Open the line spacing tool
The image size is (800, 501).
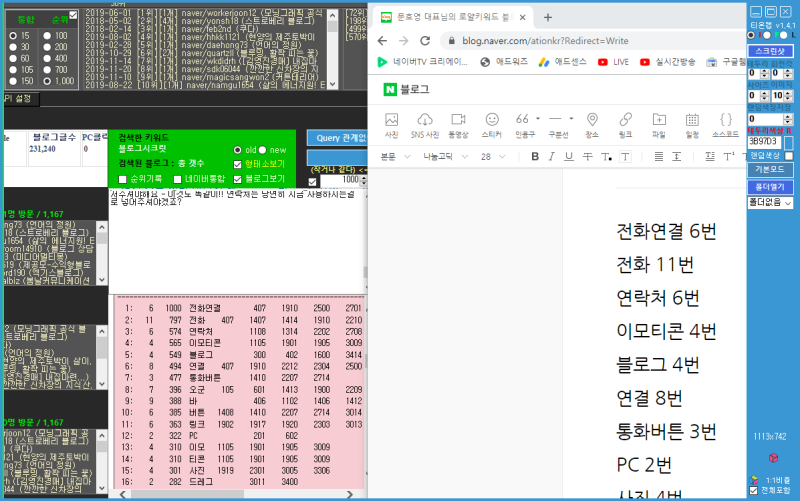[677, 157]
